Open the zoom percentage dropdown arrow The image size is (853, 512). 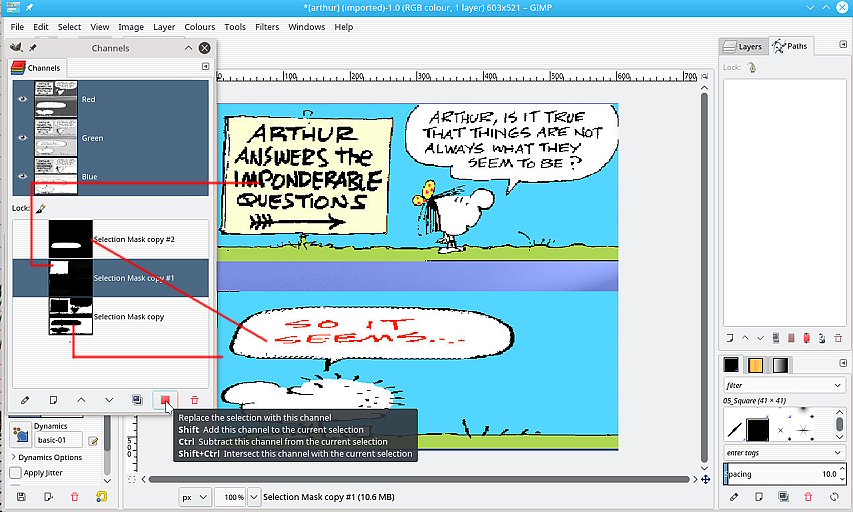click(254, 497)
